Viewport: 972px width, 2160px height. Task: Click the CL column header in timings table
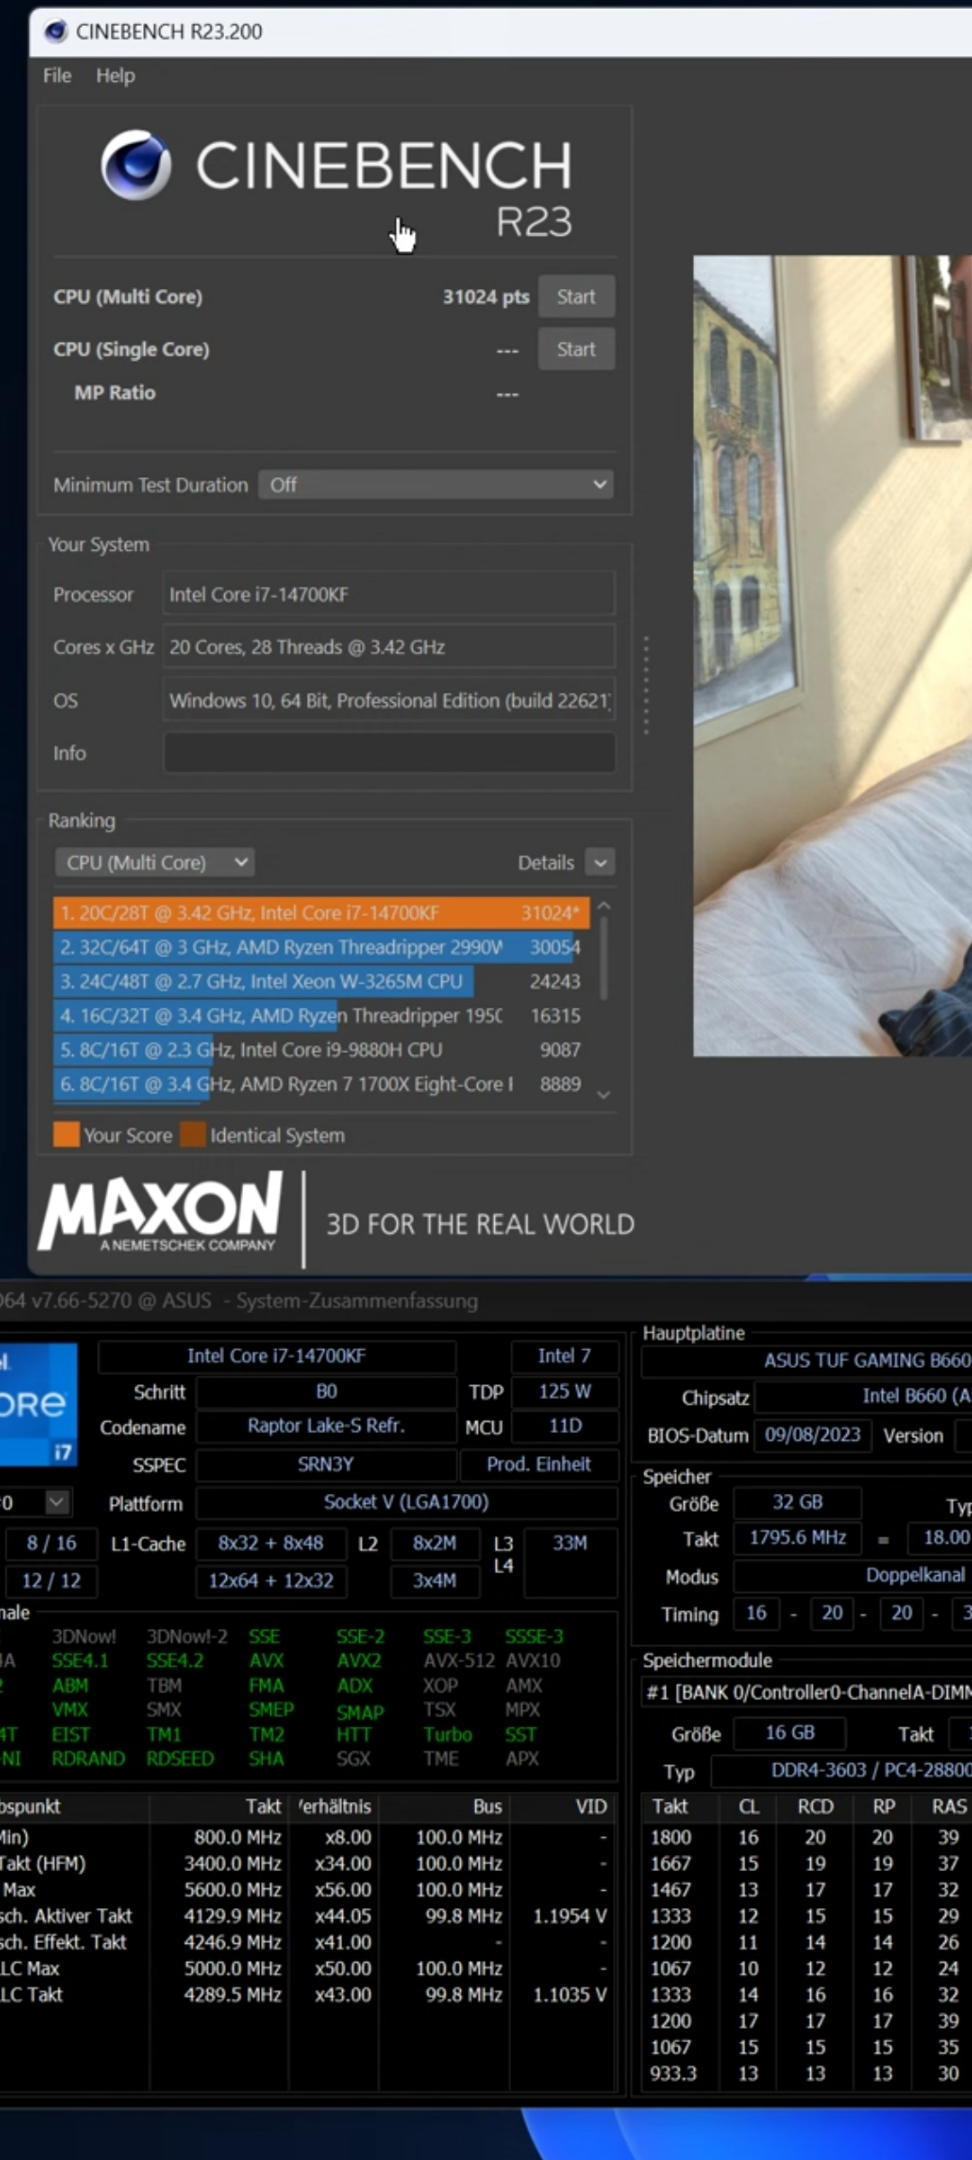pyautogui.click(x=748, y=1806)
